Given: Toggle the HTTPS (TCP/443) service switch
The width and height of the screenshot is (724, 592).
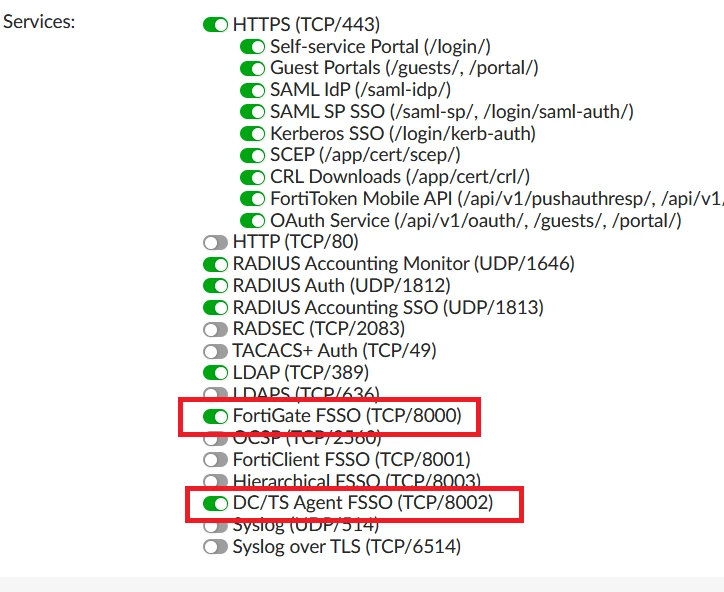Looking at the screenshot, I should coord(215,24).
